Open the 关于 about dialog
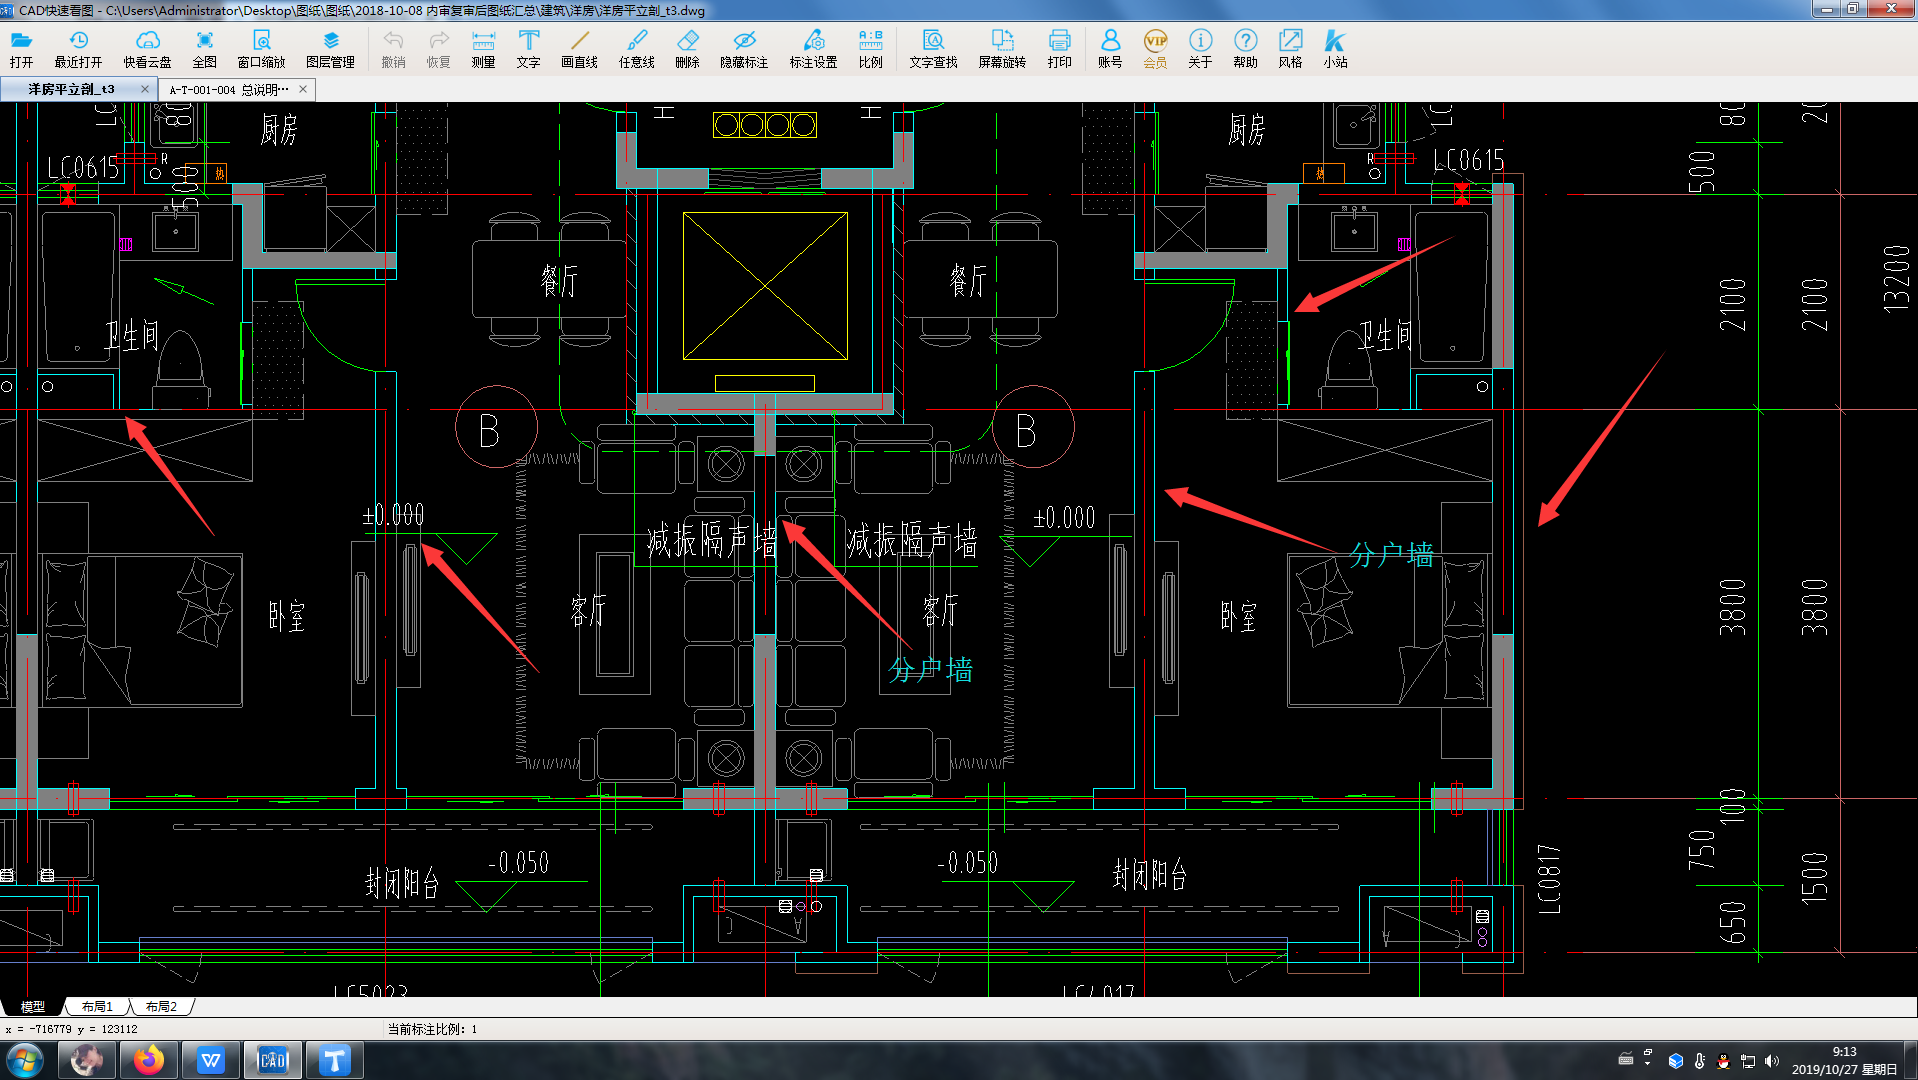Image resolution: width=1918 pixels, height=1080 pixels. pyautogui.click(x=1200, y=49)
